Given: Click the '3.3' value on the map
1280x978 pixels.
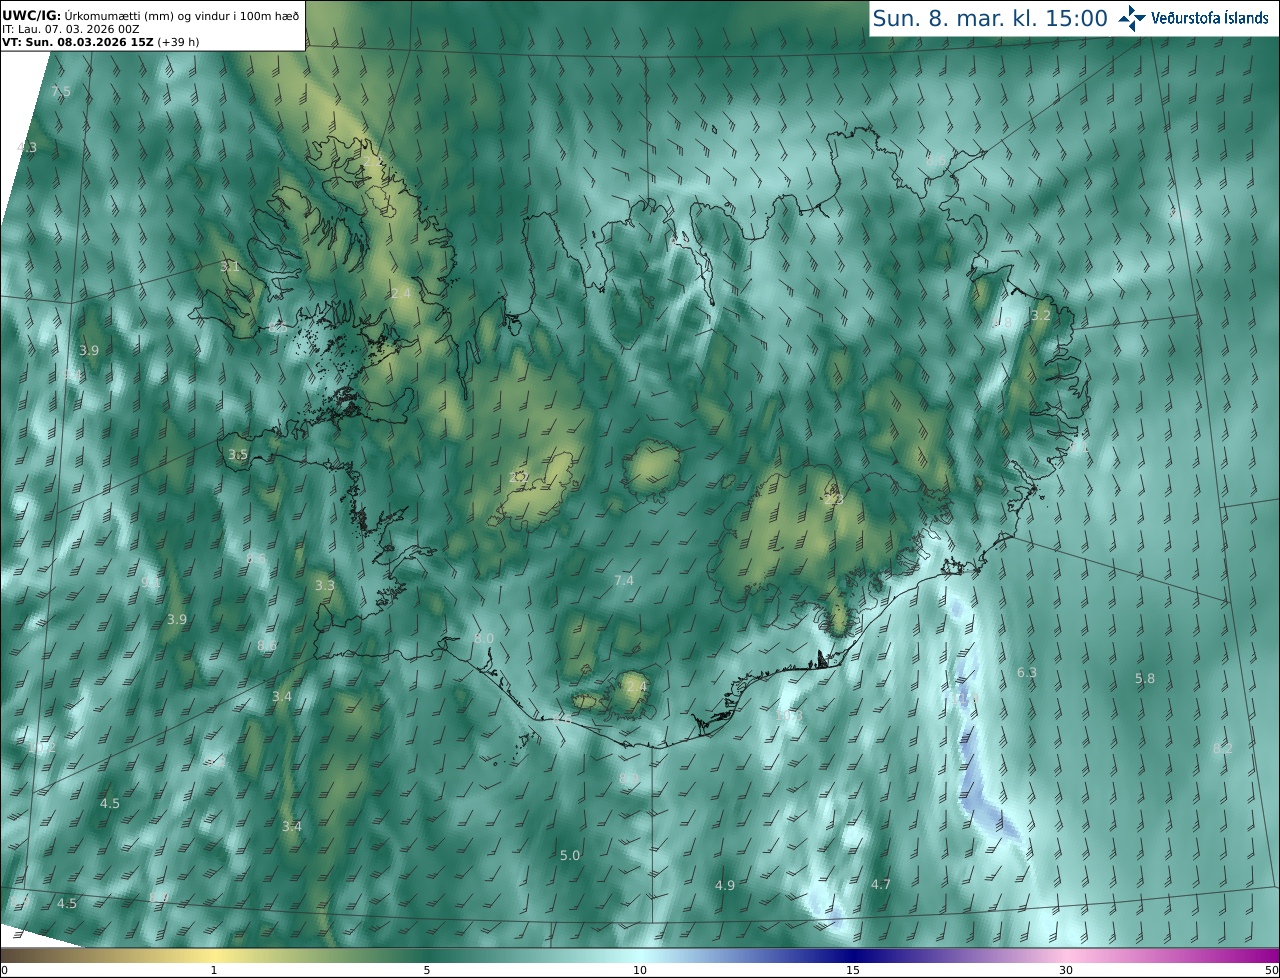Looking at the screenshot, I should (325, 585).
